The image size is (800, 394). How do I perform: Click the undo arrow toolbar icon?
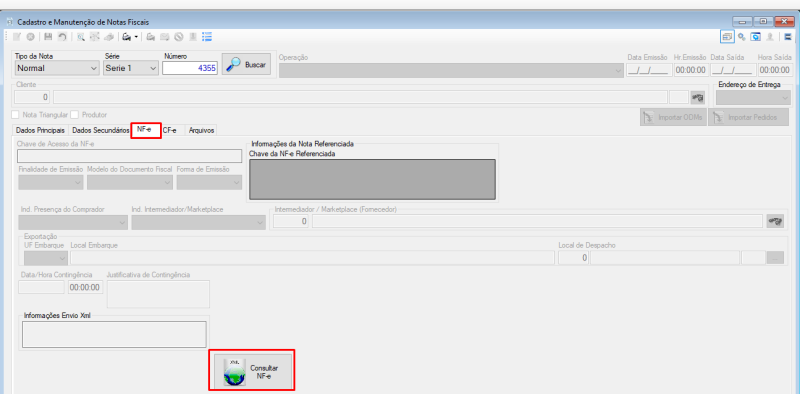[x=62, y=37]
